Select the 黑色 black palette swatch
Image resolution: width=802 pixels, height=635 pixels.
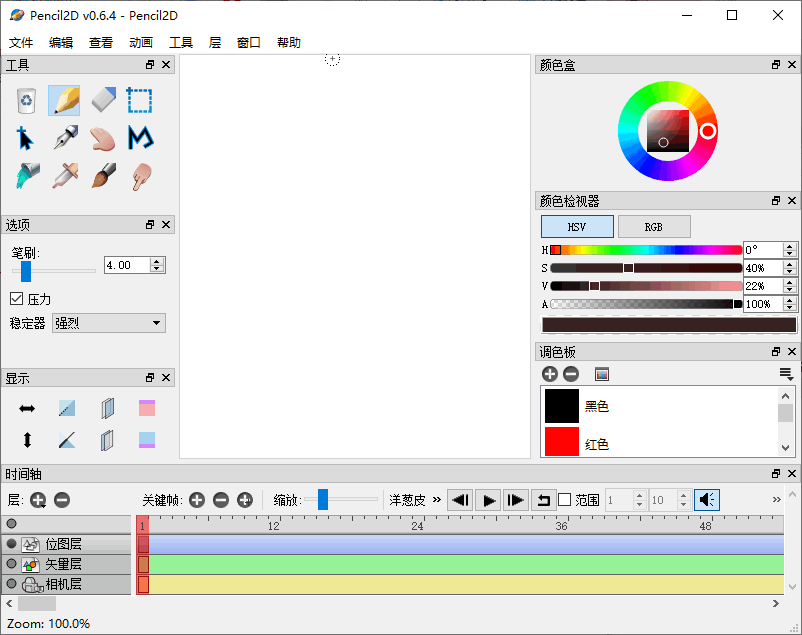[562, 406]
